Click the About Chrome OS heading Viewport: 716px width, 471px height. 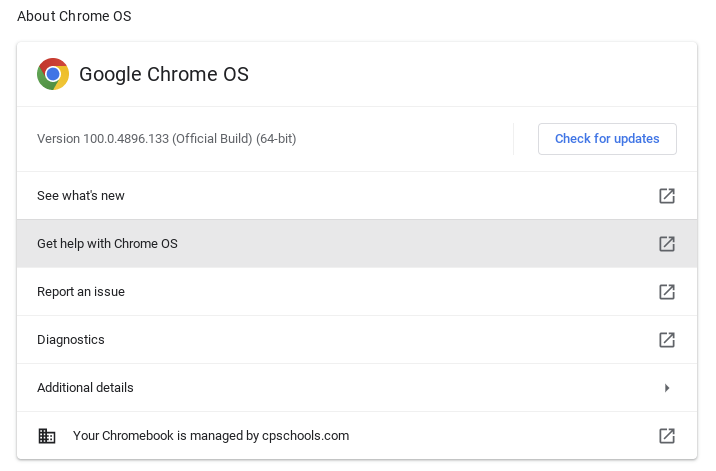74,16
